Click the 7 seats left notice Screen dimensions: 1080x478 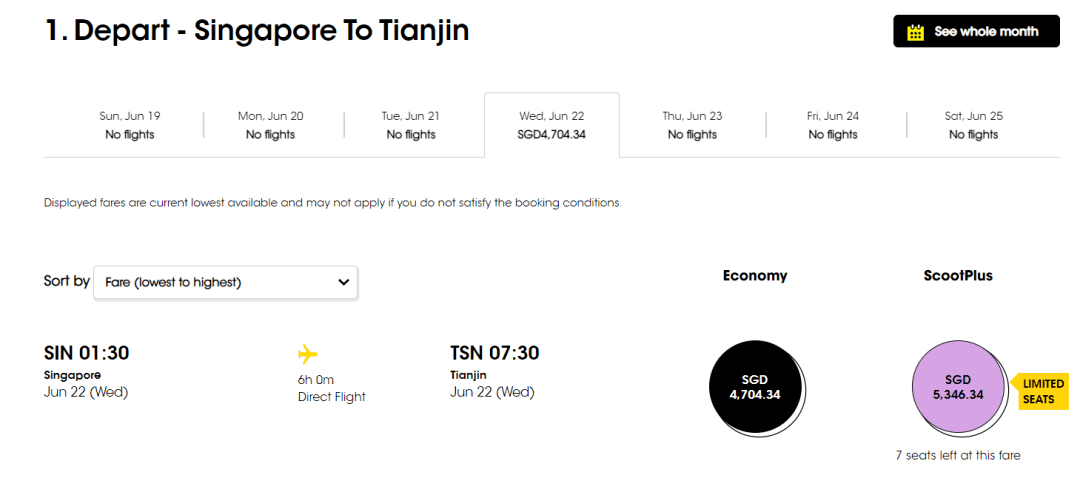click(x=957, y=456)
